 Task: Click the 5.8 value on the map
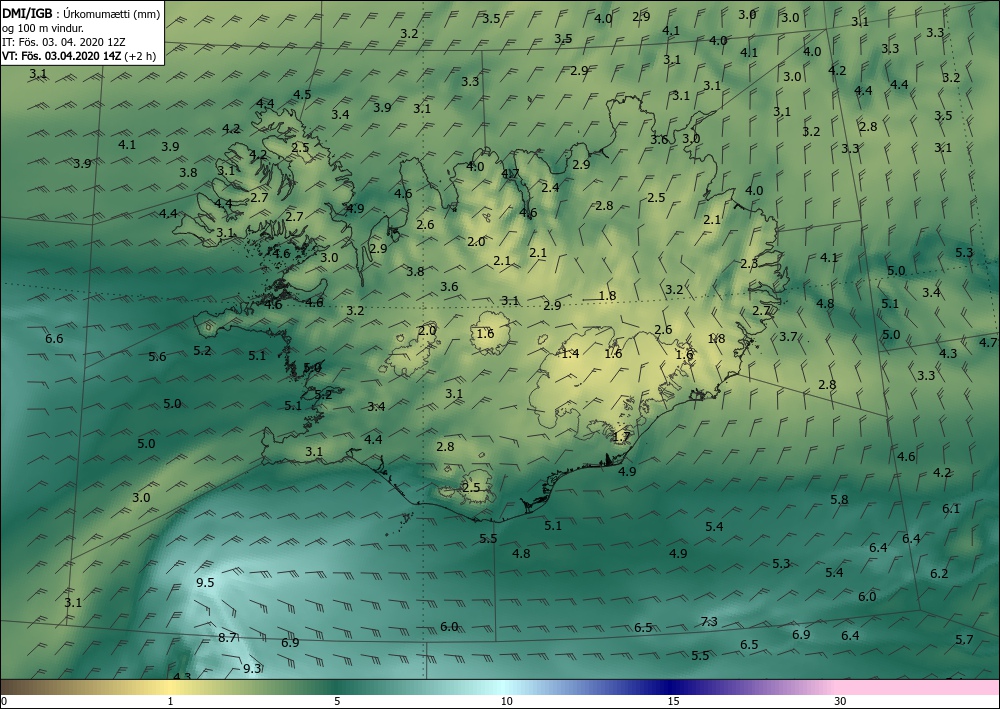[839, 500]
